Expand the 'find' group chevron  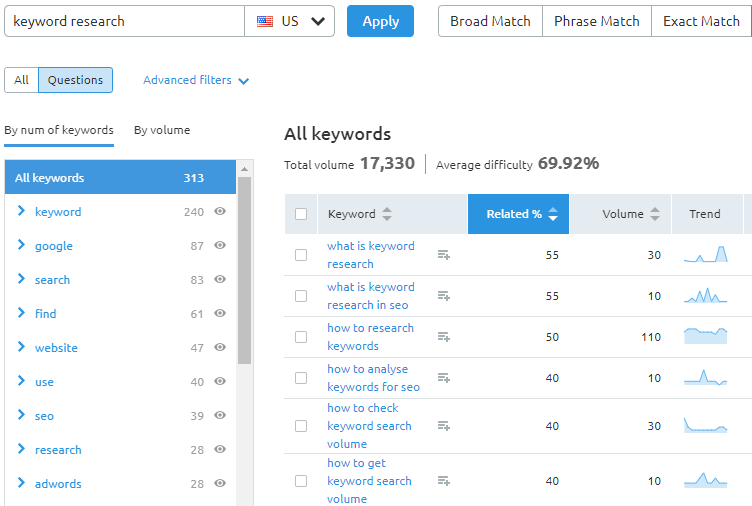pos(21,313)
